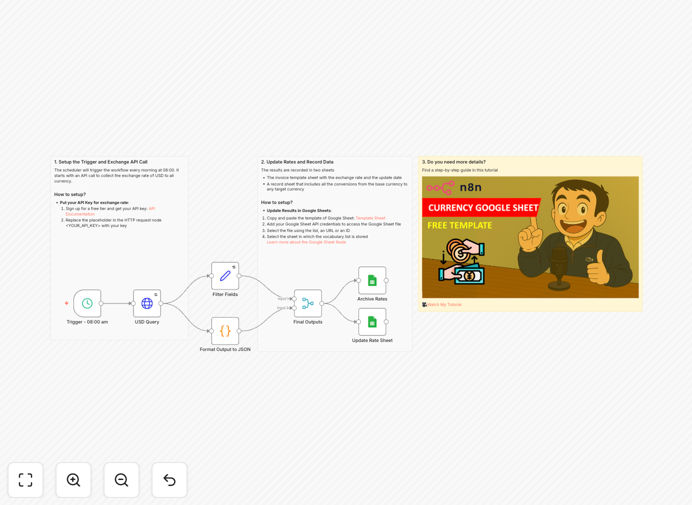692x505 pixels.
Task: Click the Format Output to JSON label
Action: point(225,349)
